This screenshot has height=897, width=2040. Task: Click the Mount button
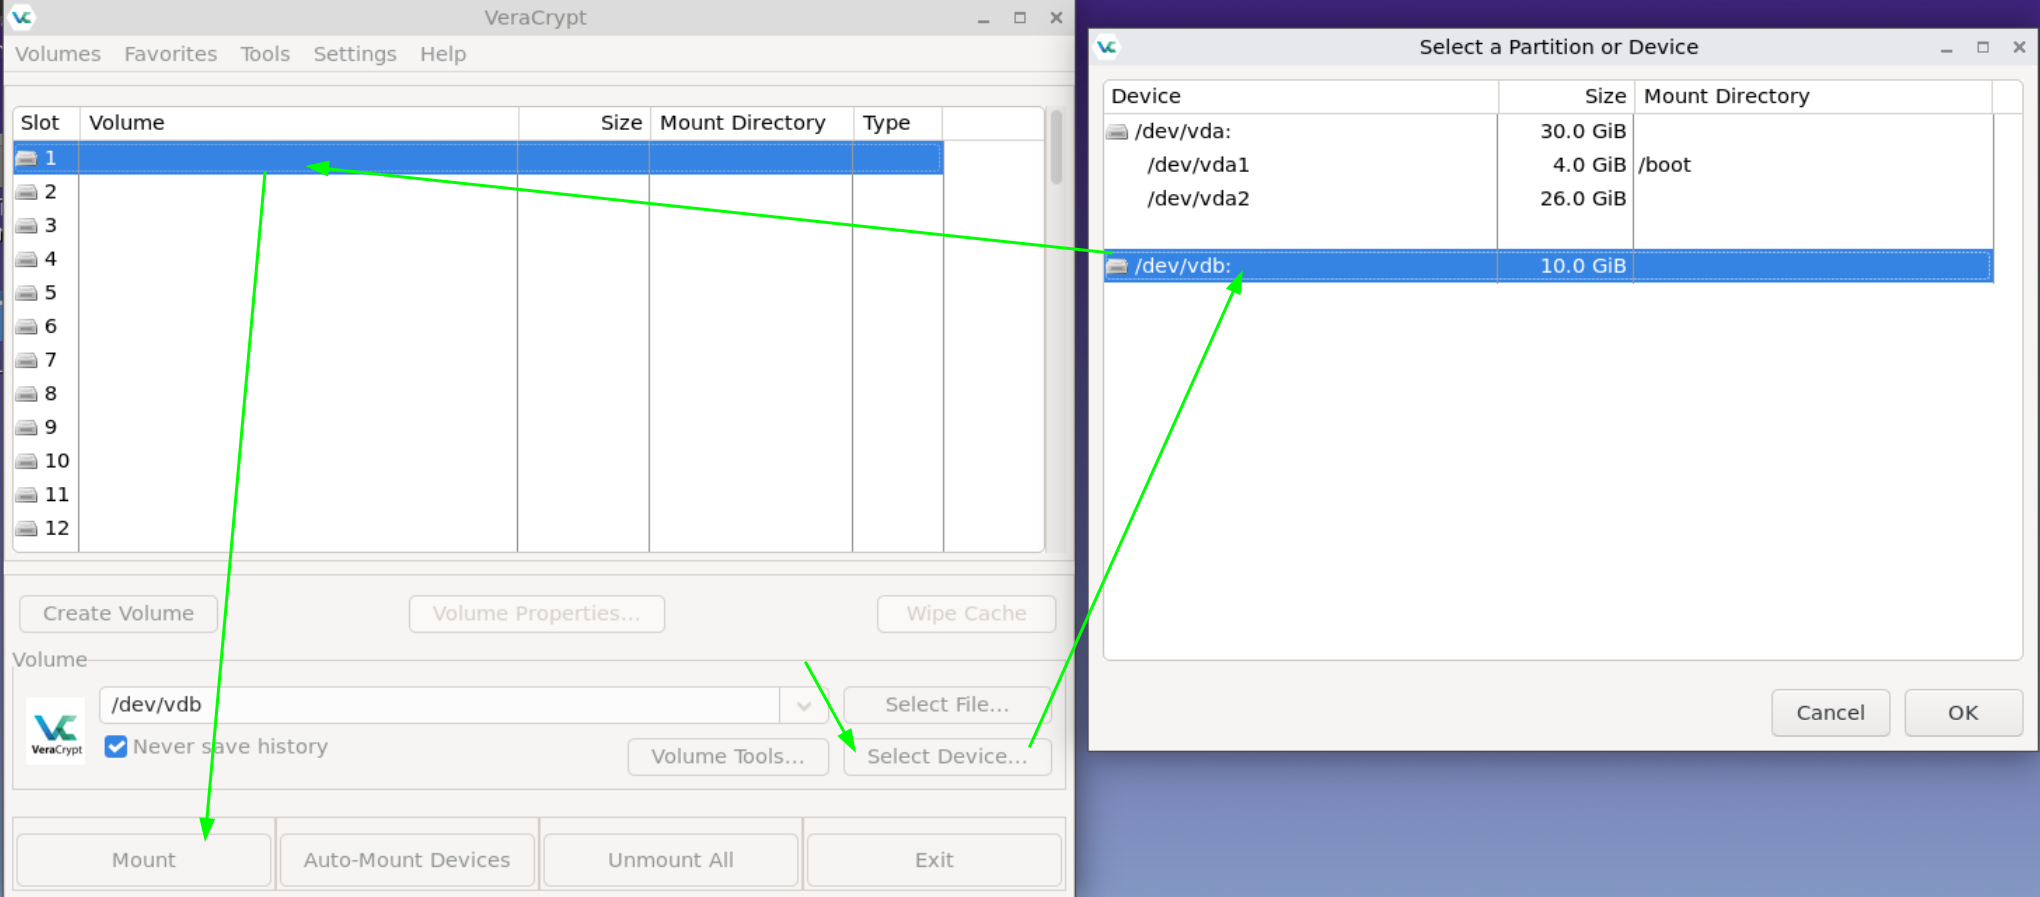pyautogui.click(x=144, y=860)
